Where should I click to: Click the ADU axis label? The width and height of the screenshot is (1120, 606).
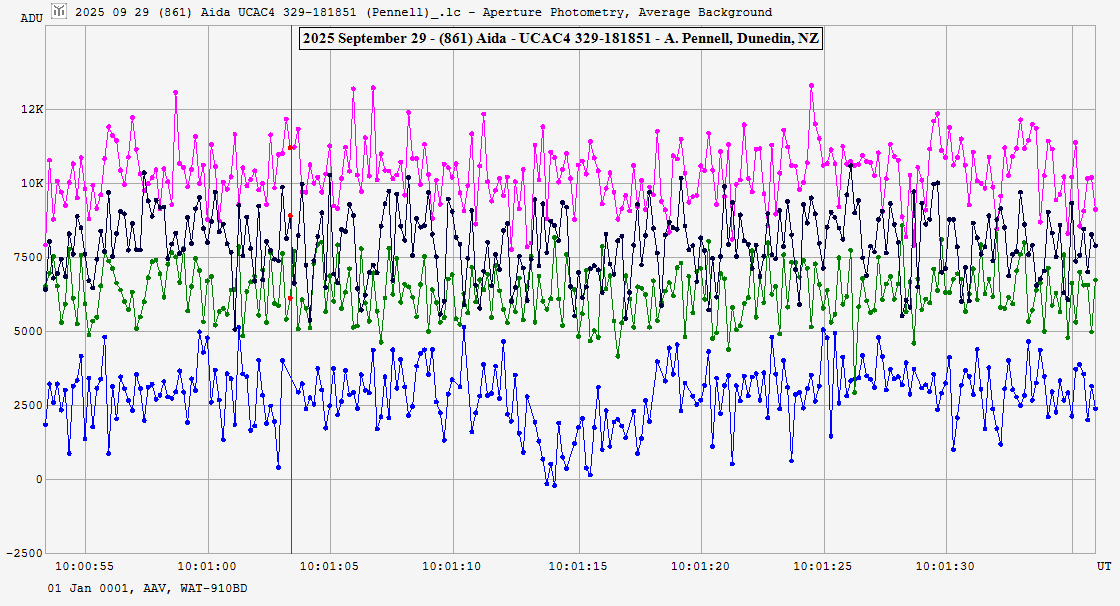pyautogui.click(x=32, y=18)
